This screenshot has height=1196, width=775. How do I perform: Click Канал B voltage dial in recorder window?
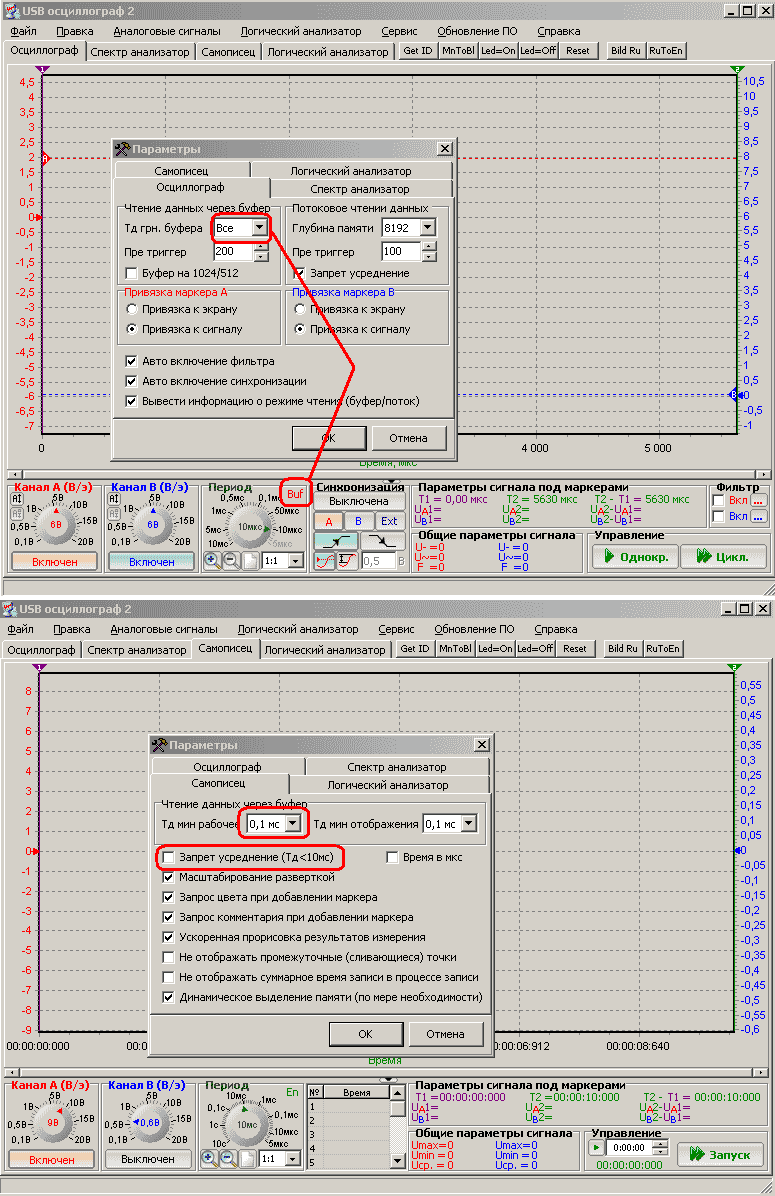click(x=150, y=1122)
